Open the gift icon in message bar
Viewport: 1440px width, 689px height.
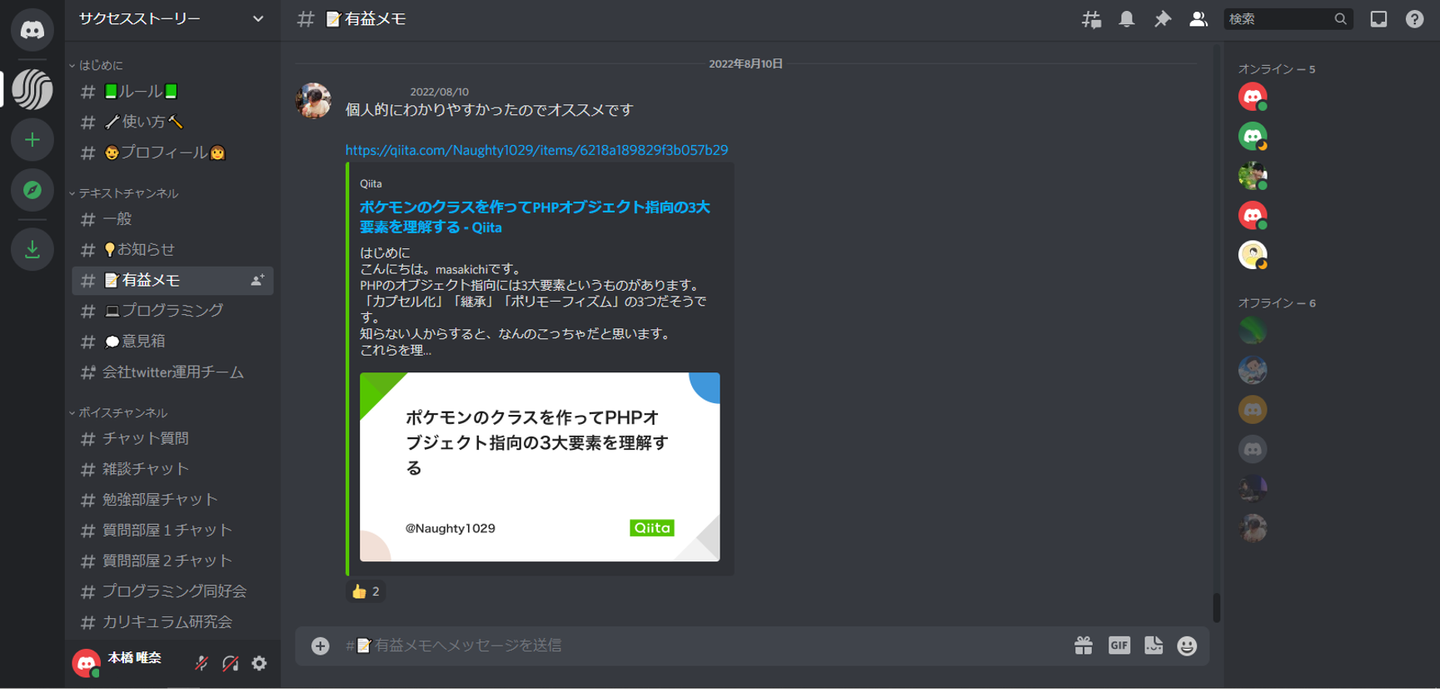[1083, 646]
